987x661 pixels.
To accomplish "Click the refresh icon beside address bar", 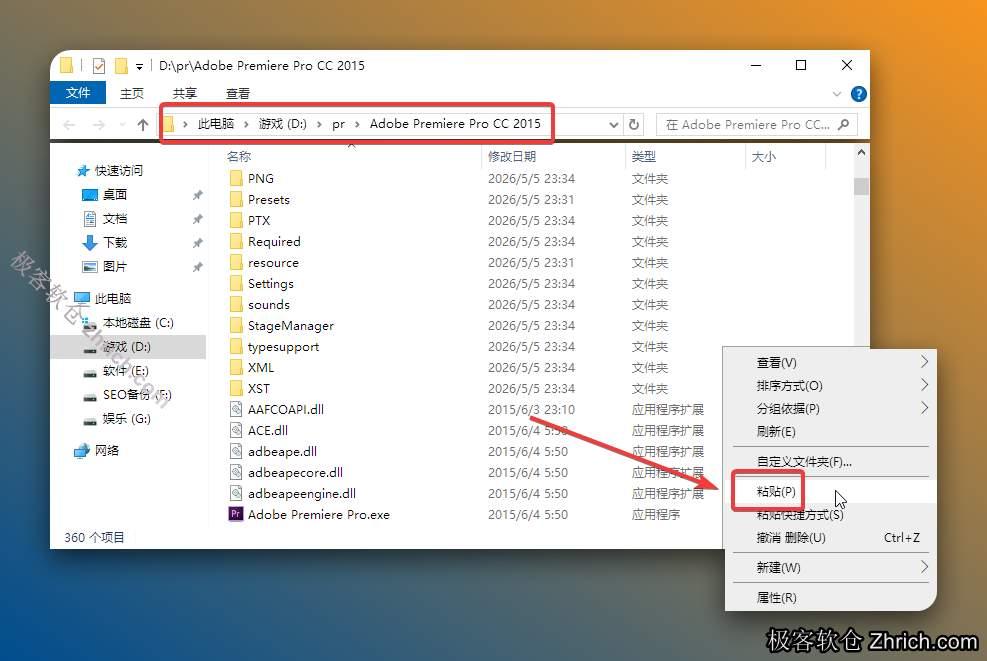I will click(634, 125).
